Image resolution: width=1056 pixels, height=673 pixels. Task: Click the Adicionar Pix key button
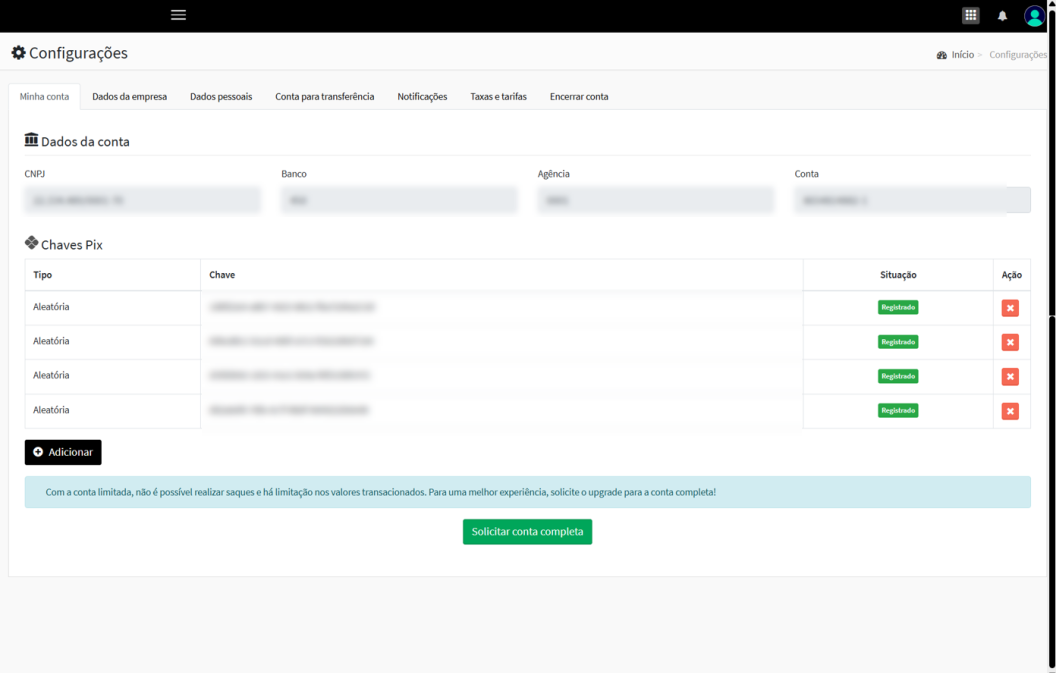pos(63,452)
